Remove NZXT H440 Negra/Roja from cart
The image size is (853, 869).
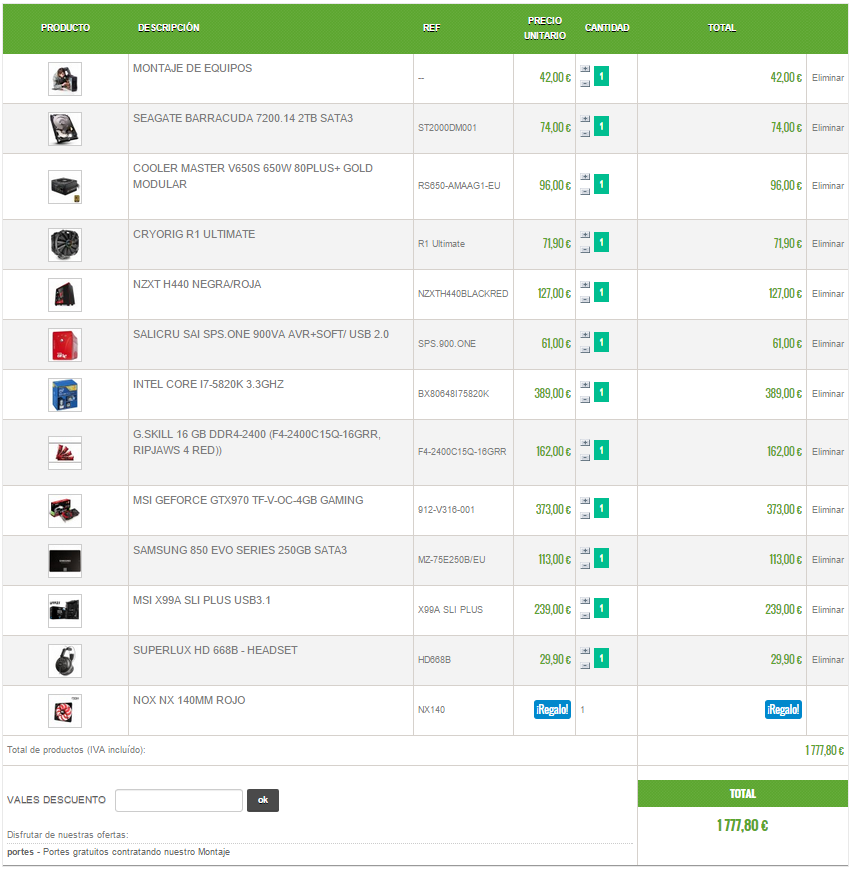coord(828,294)
